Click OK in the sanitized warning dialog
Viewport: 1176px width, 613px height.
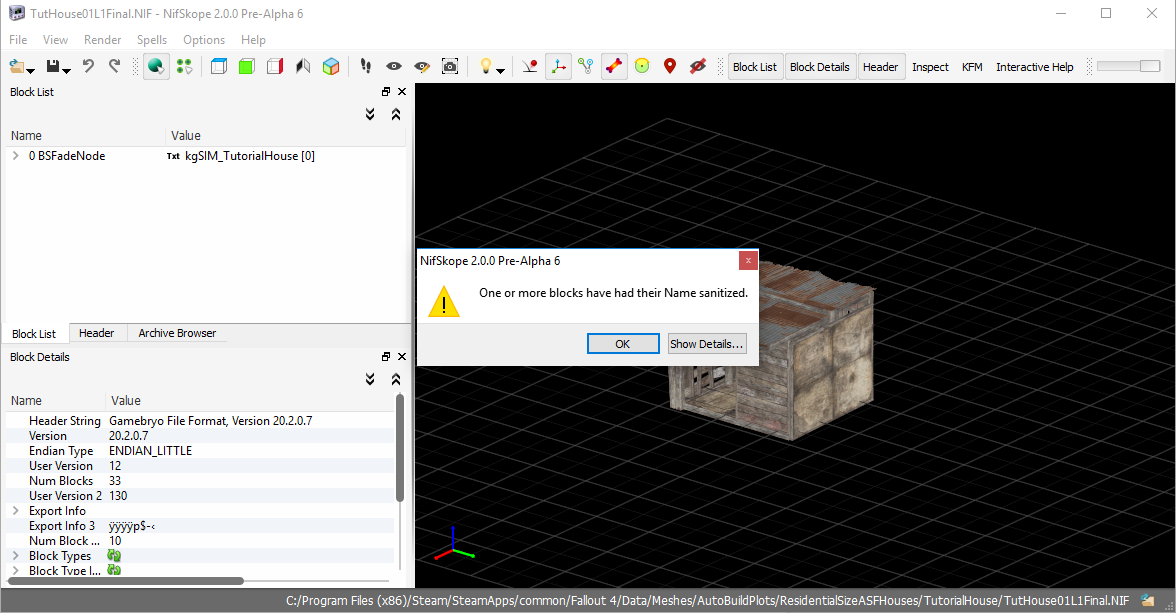pyautogui.click(x=622, y=344)
